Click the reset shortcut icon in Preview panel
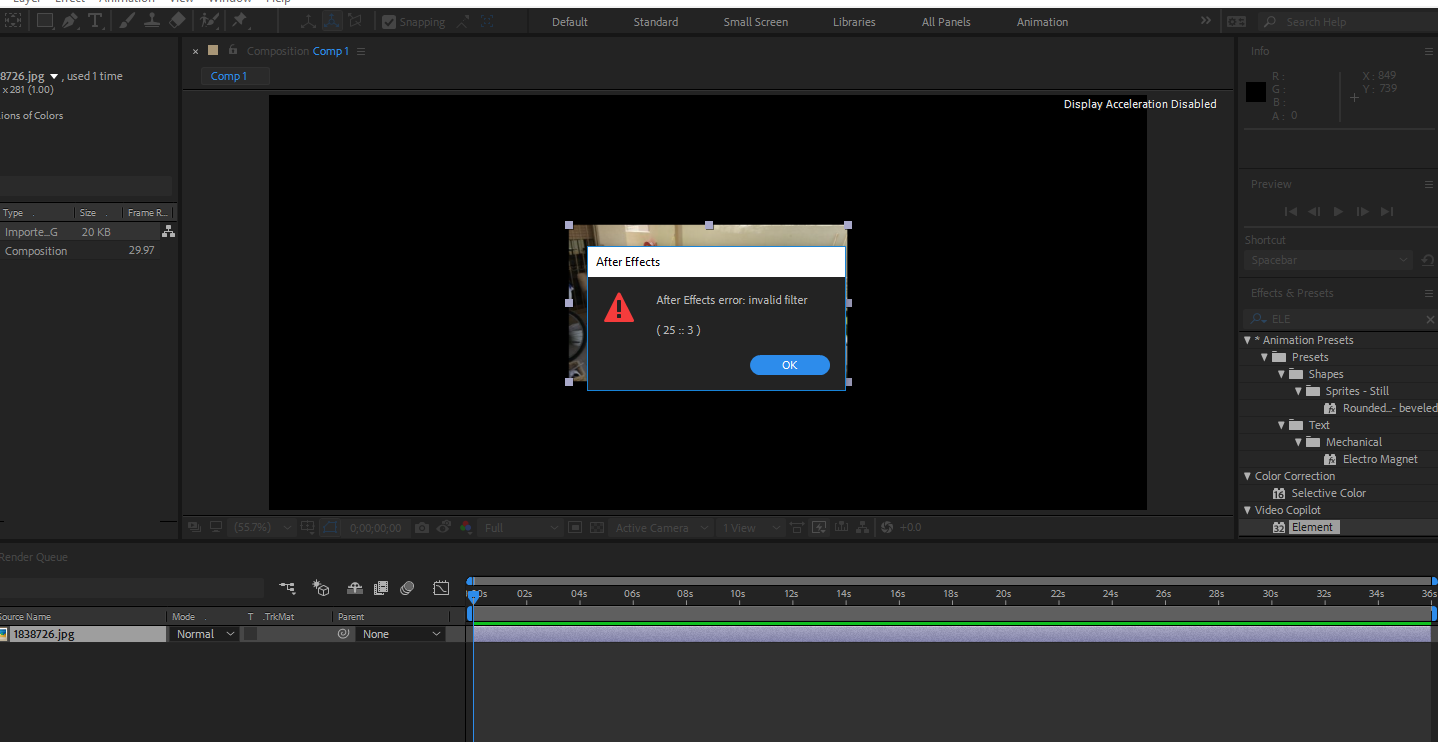The height and width of the screenshot is (742, 1438). click(x=1427, y=260)
